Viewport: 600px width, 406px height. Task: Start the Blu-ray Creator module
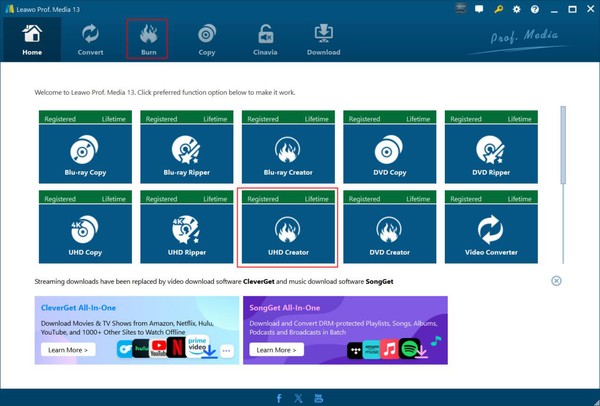tap(288, 147)
